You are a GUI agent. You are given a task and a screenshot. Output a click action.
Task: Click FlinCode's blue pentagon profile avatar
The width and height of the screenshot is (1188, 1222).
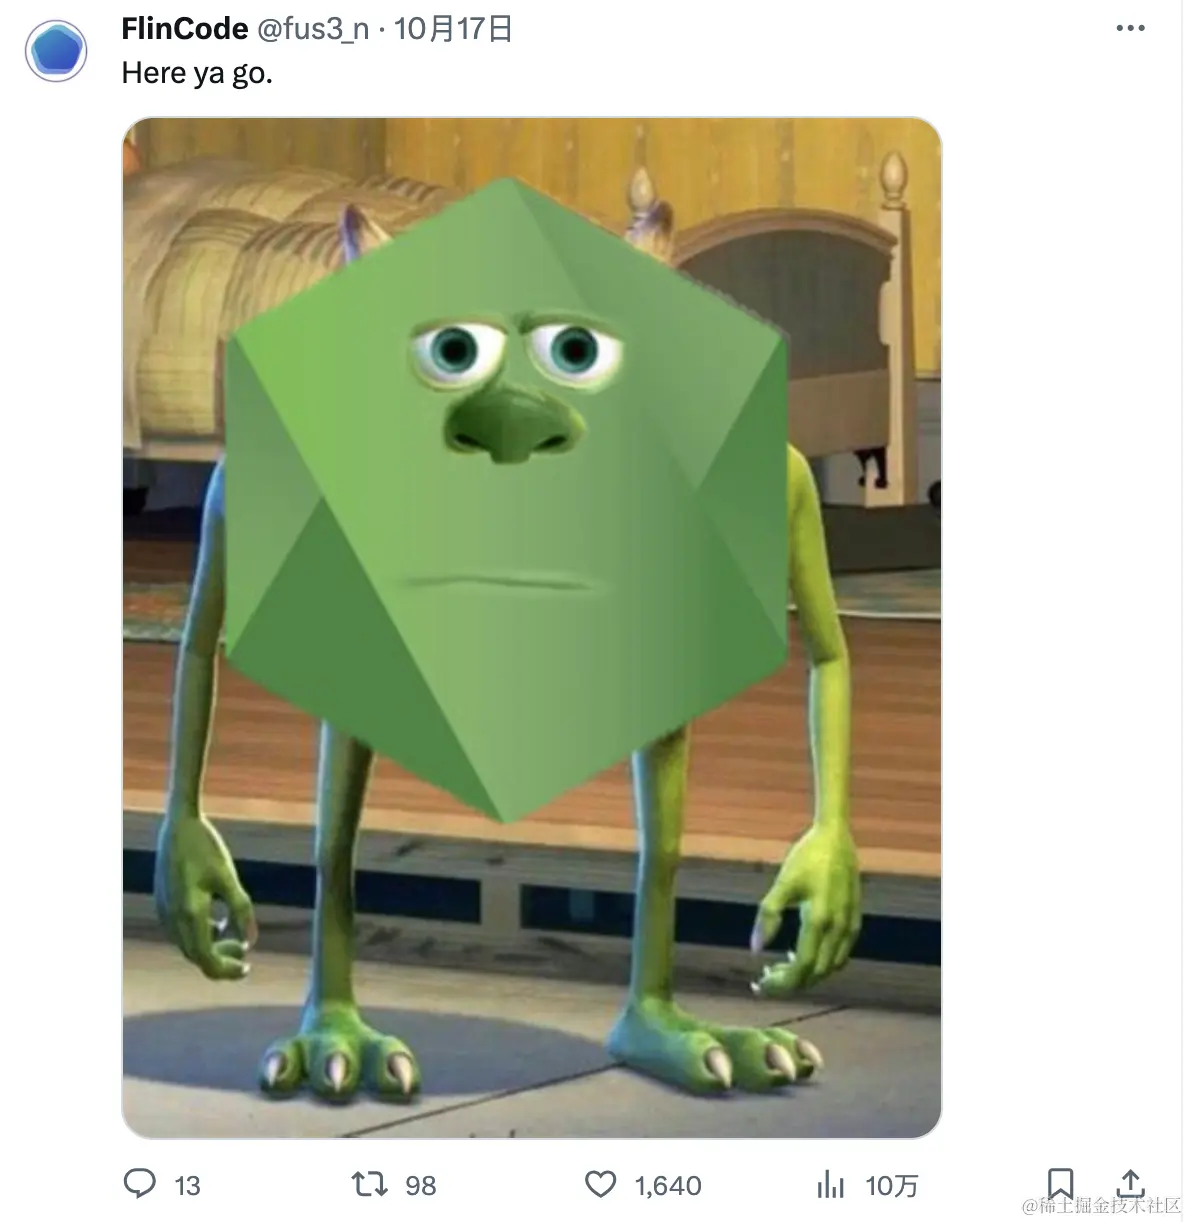(x=56, y=50)
